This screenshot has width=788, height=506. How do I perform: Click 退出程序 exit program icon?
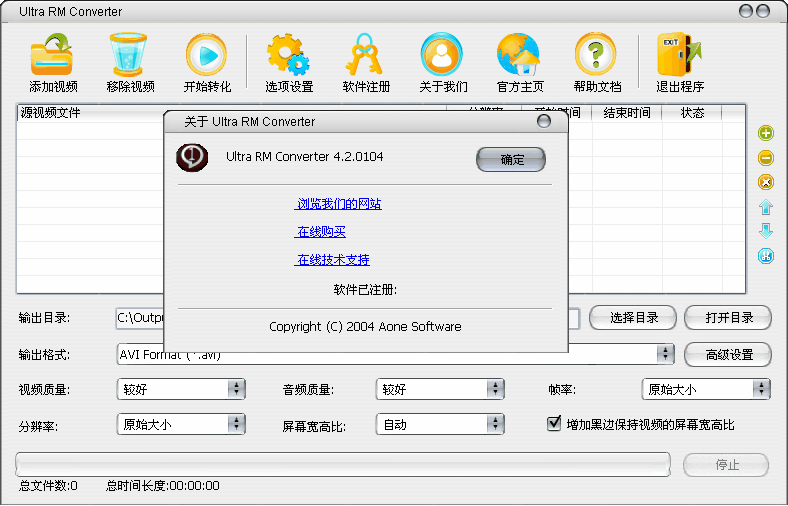point(679,56)
